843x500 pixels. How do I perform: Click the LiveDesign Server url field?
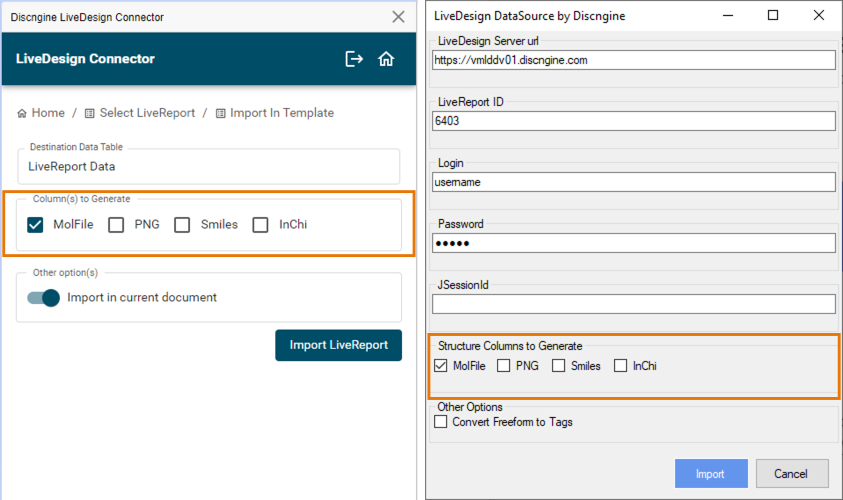pos(633,60)
